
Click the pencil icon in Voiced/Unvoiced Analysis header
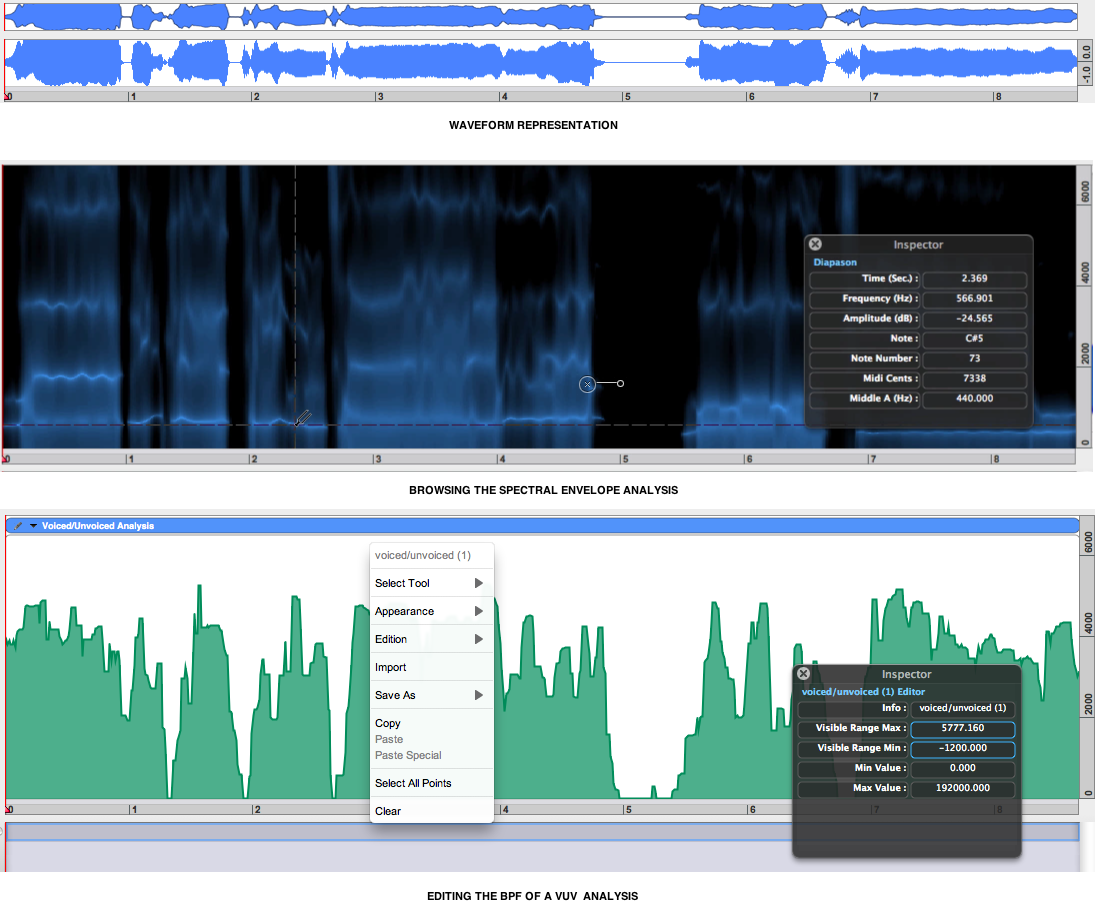19,525
